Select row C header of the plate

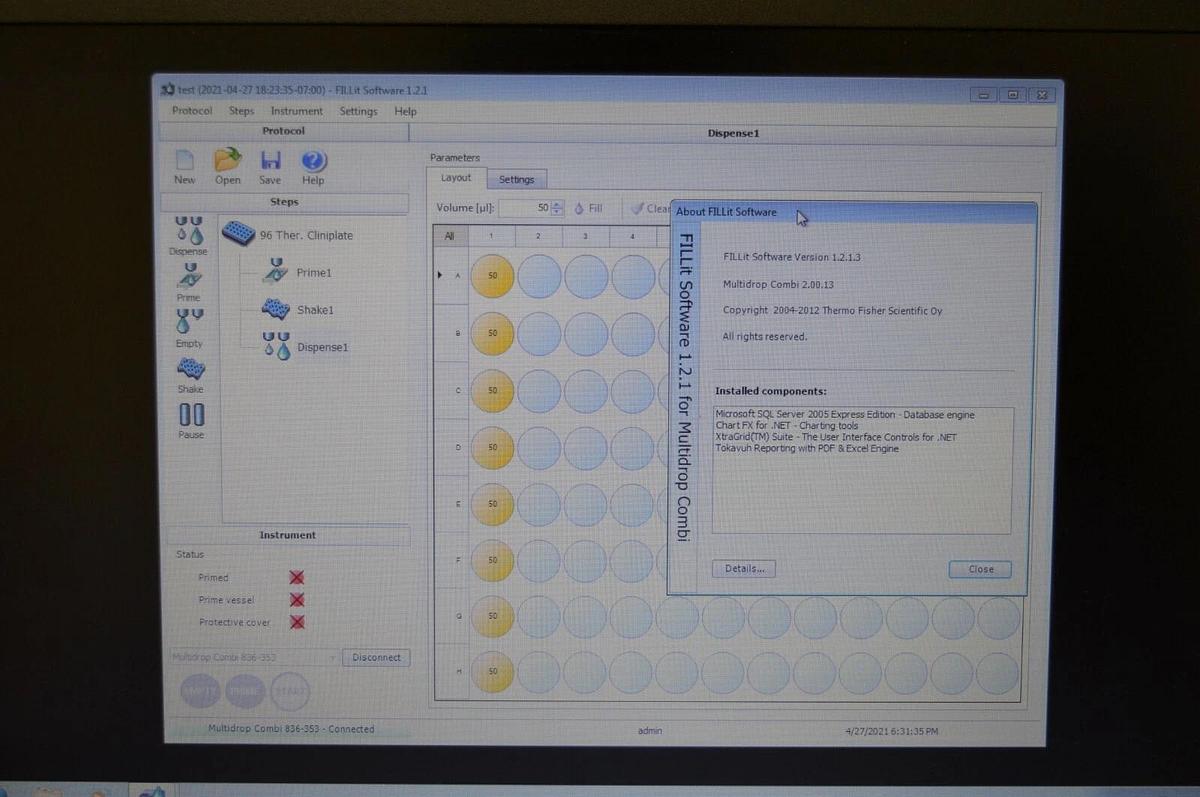tap(451, 389)
